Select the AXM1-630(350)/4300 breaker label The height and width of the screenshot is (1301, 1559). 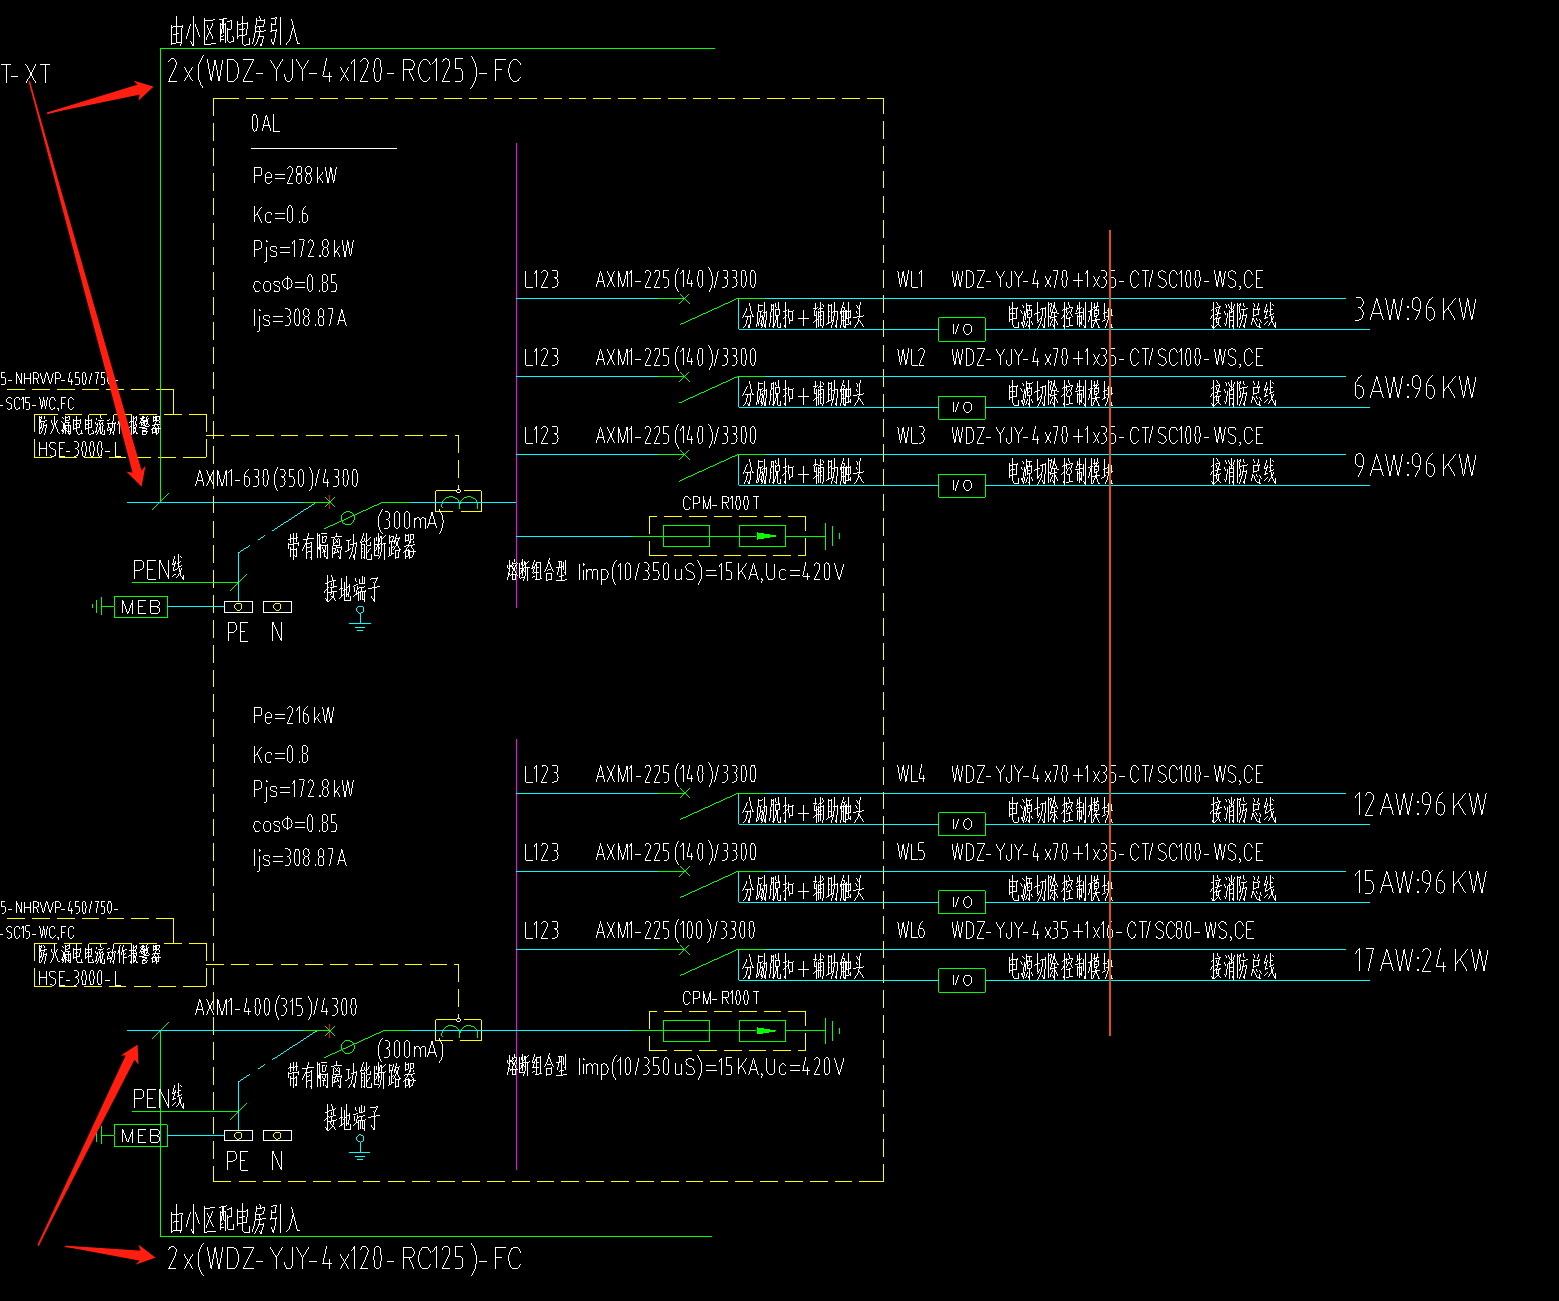pos(277,479)
